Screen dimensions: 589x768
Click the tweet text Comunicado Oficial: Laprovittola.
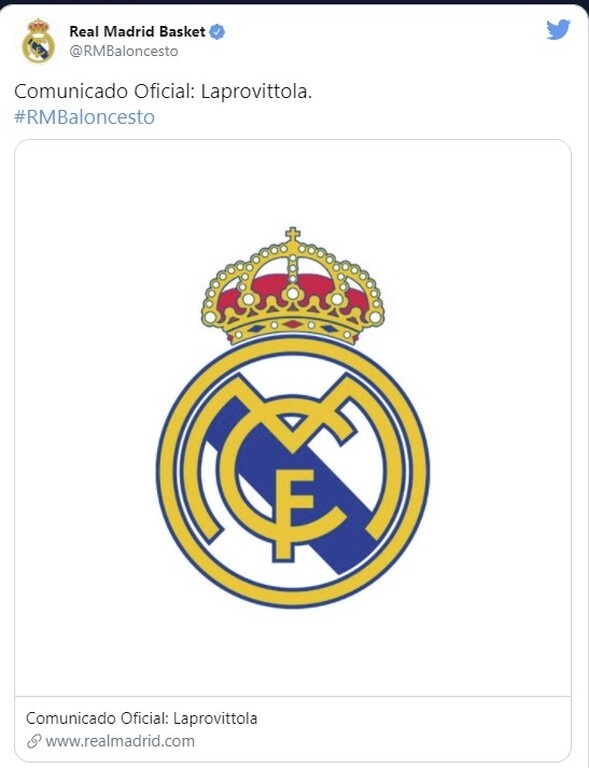tap(163, 92)
